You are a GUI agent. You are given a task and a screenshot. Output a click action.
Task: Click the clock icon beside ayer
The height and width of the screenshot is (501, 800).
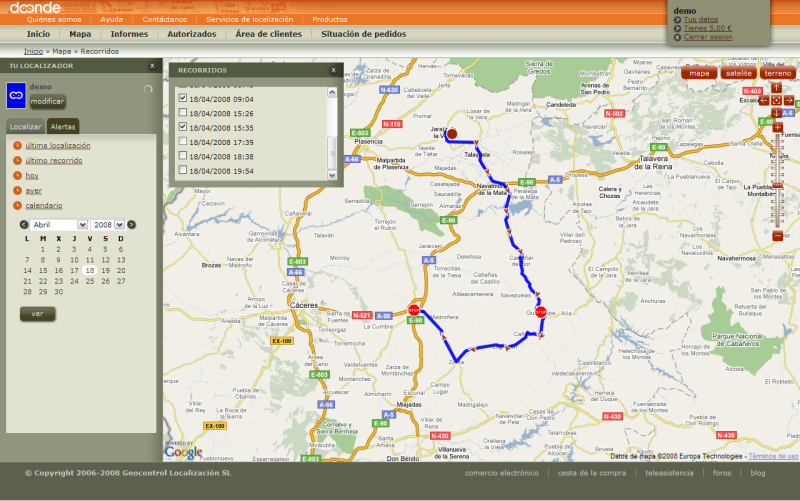coord(17,190)
